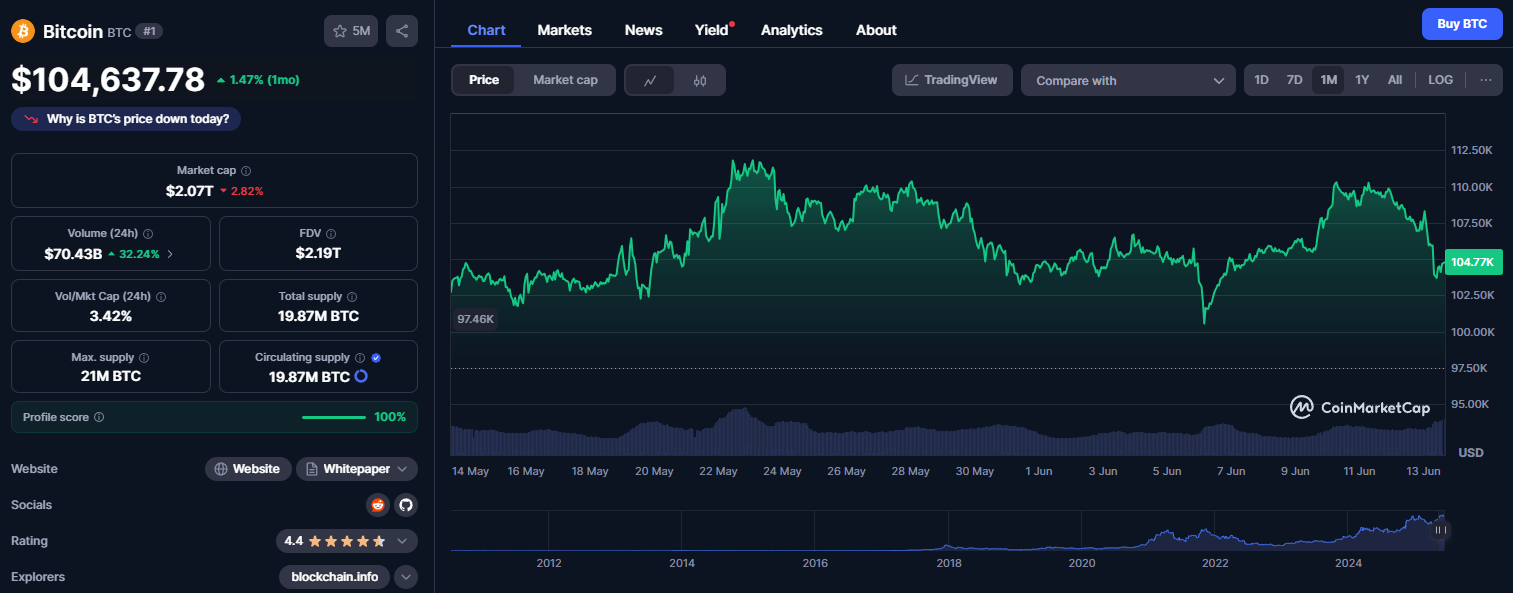The image size is (1513, 593).
Task: Open the Compare with dropdown
Action: pos(1129,80)
